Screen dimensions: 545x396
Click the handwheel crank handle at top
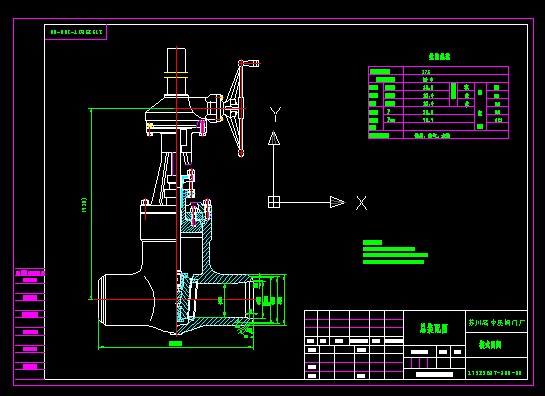point(250,63)
